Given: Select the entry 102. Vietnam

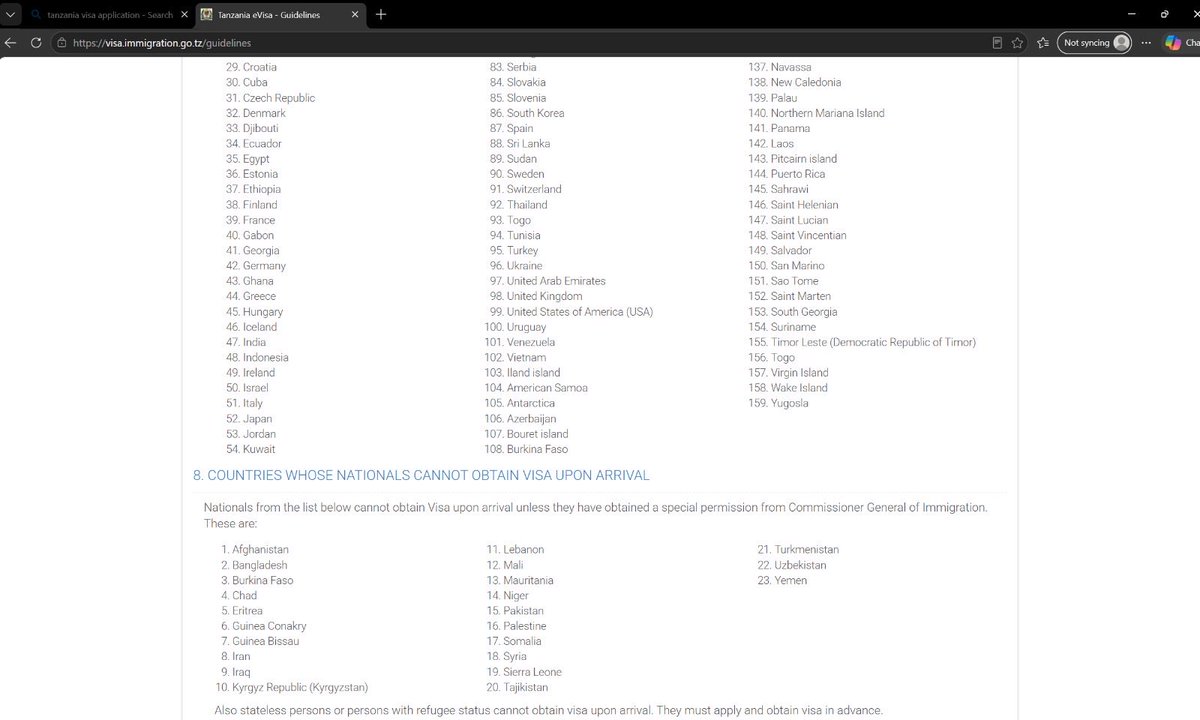Looking at the screenshot, I should [515, 357].
